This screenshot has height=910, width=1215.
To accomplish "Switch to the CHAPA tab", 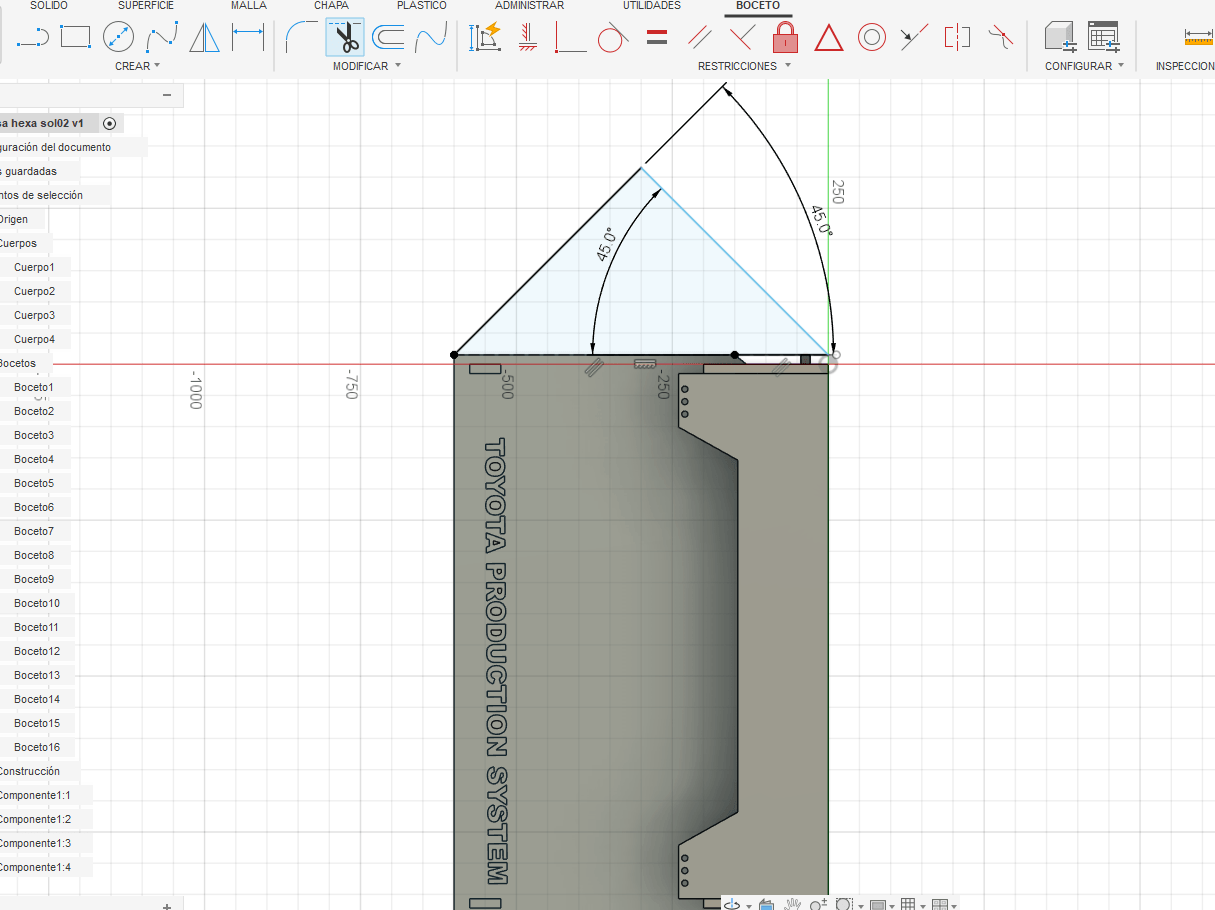I will coord(331,6).
